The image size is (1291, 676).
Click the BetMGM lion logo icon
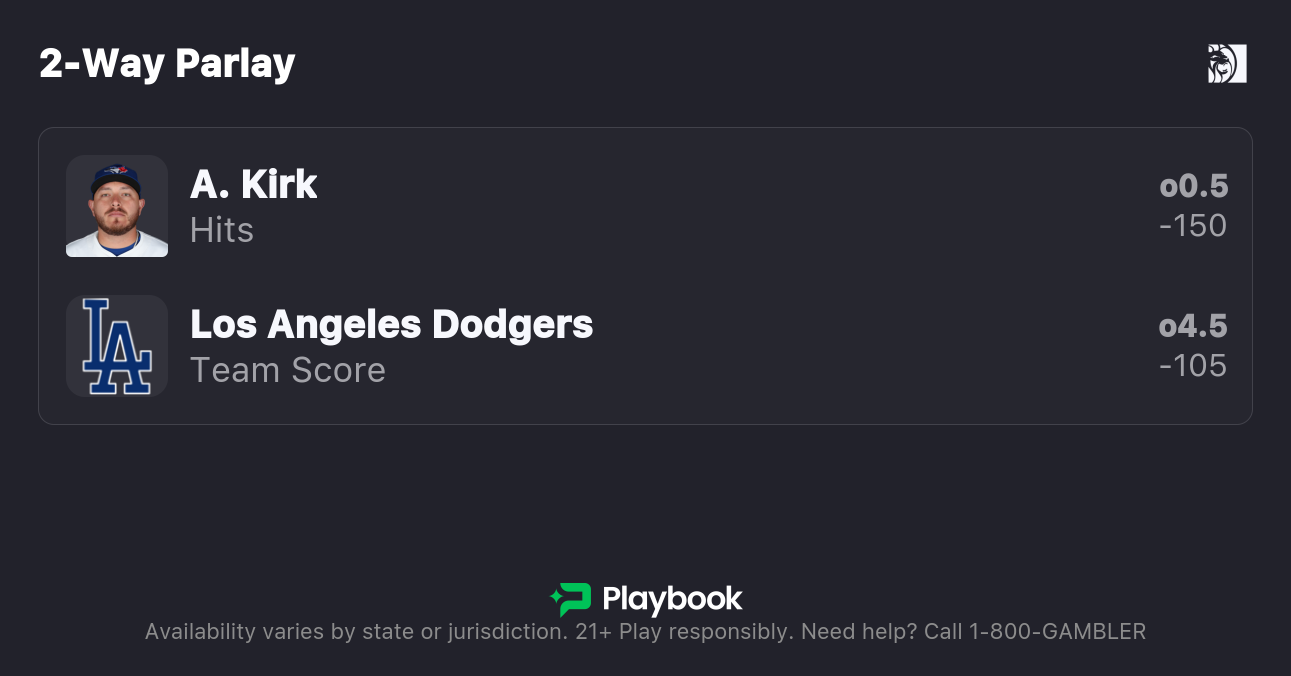[x=1227, y=64]
